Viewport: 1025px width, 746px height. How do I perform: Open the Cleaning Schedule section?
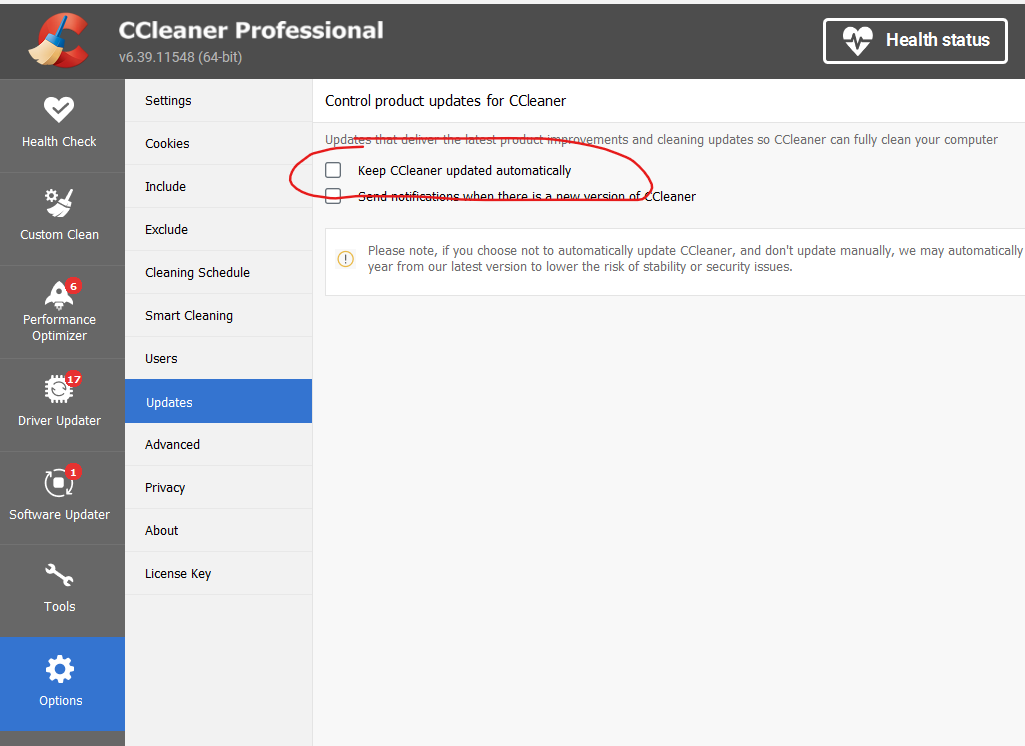(197, 273)
